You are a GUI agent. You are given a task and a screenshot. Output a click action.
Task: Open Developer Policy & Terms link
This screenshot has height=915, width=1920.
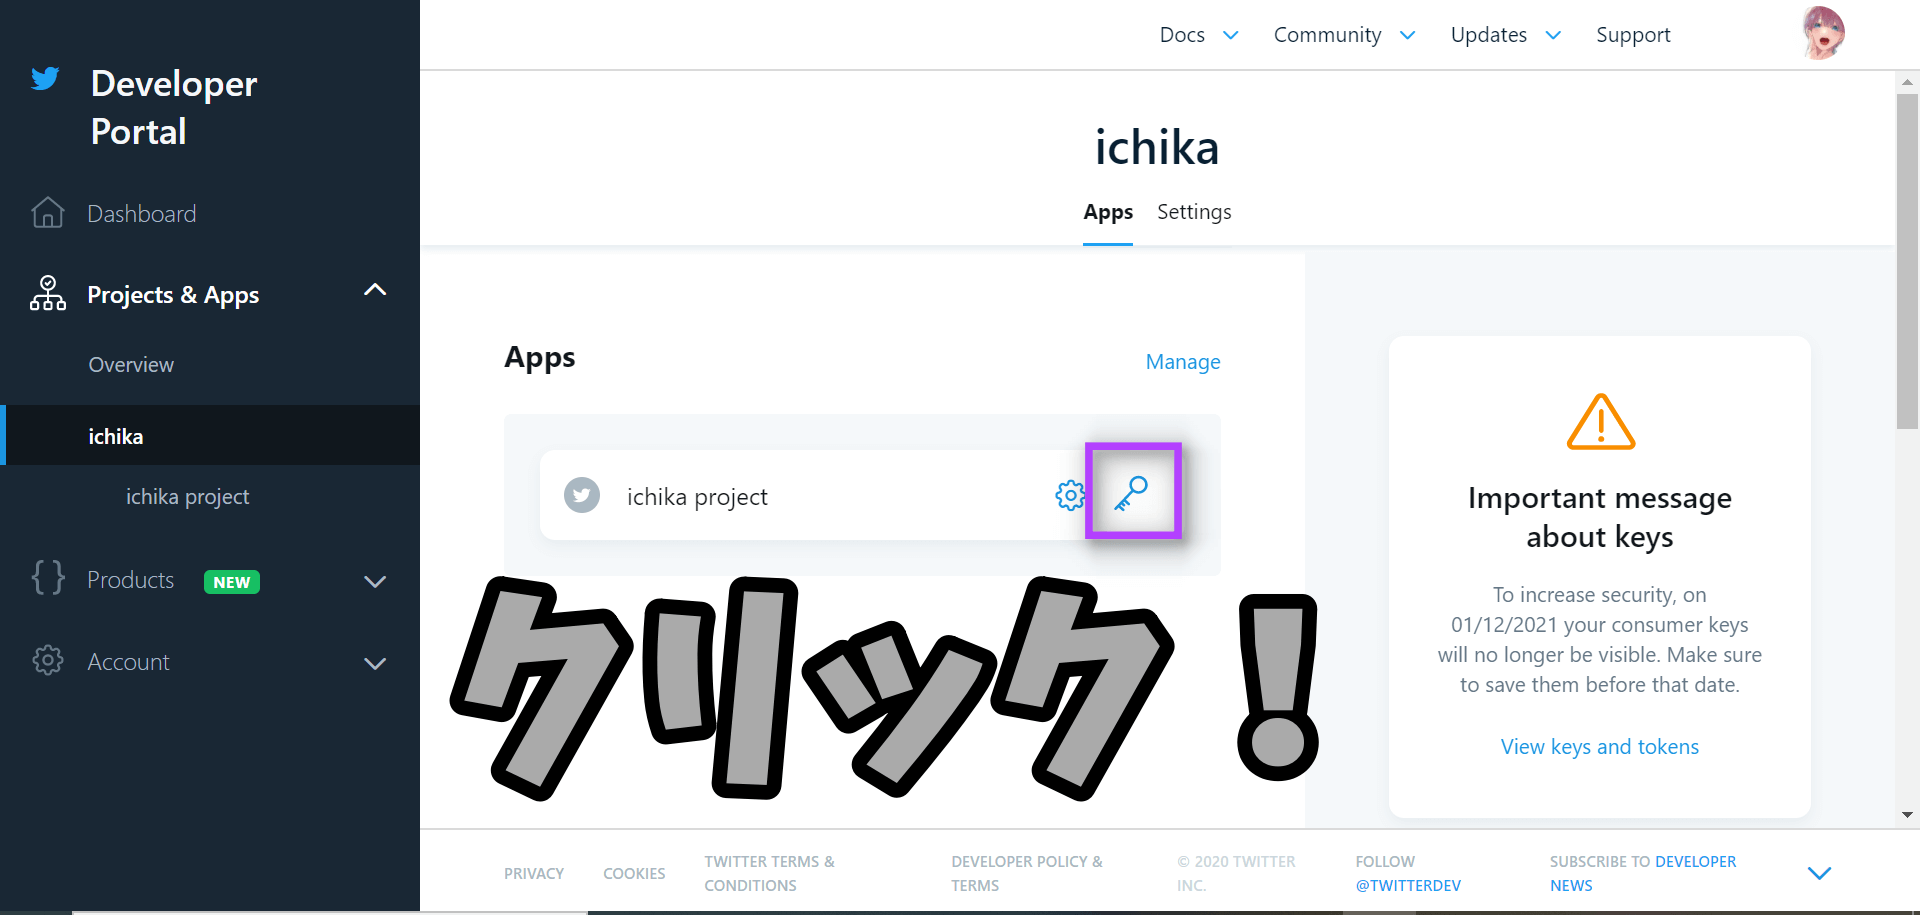[x=1027, y=874]
